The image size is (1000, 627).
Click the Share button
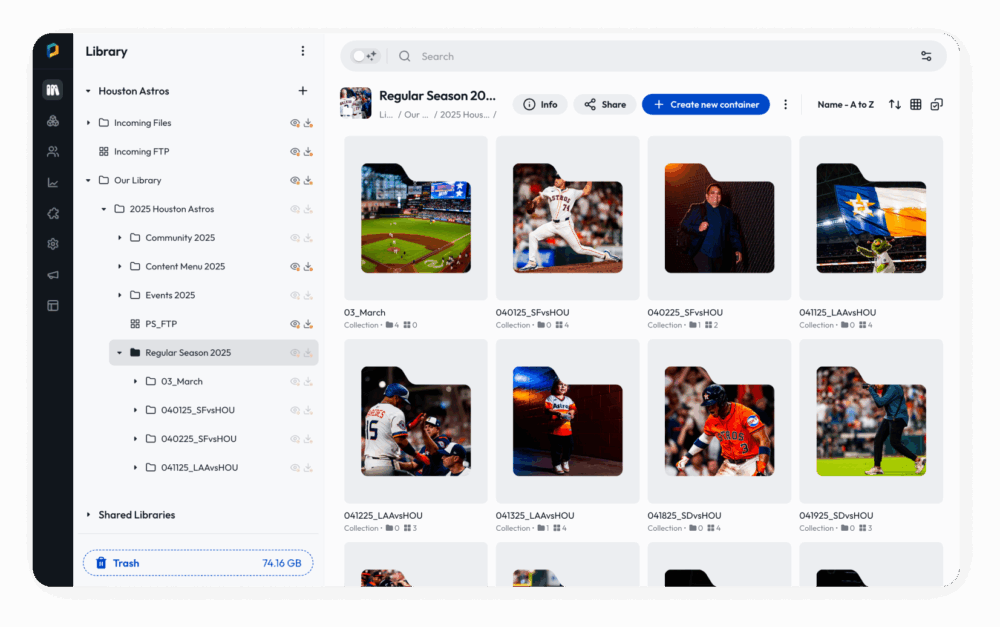coord(605,105)
